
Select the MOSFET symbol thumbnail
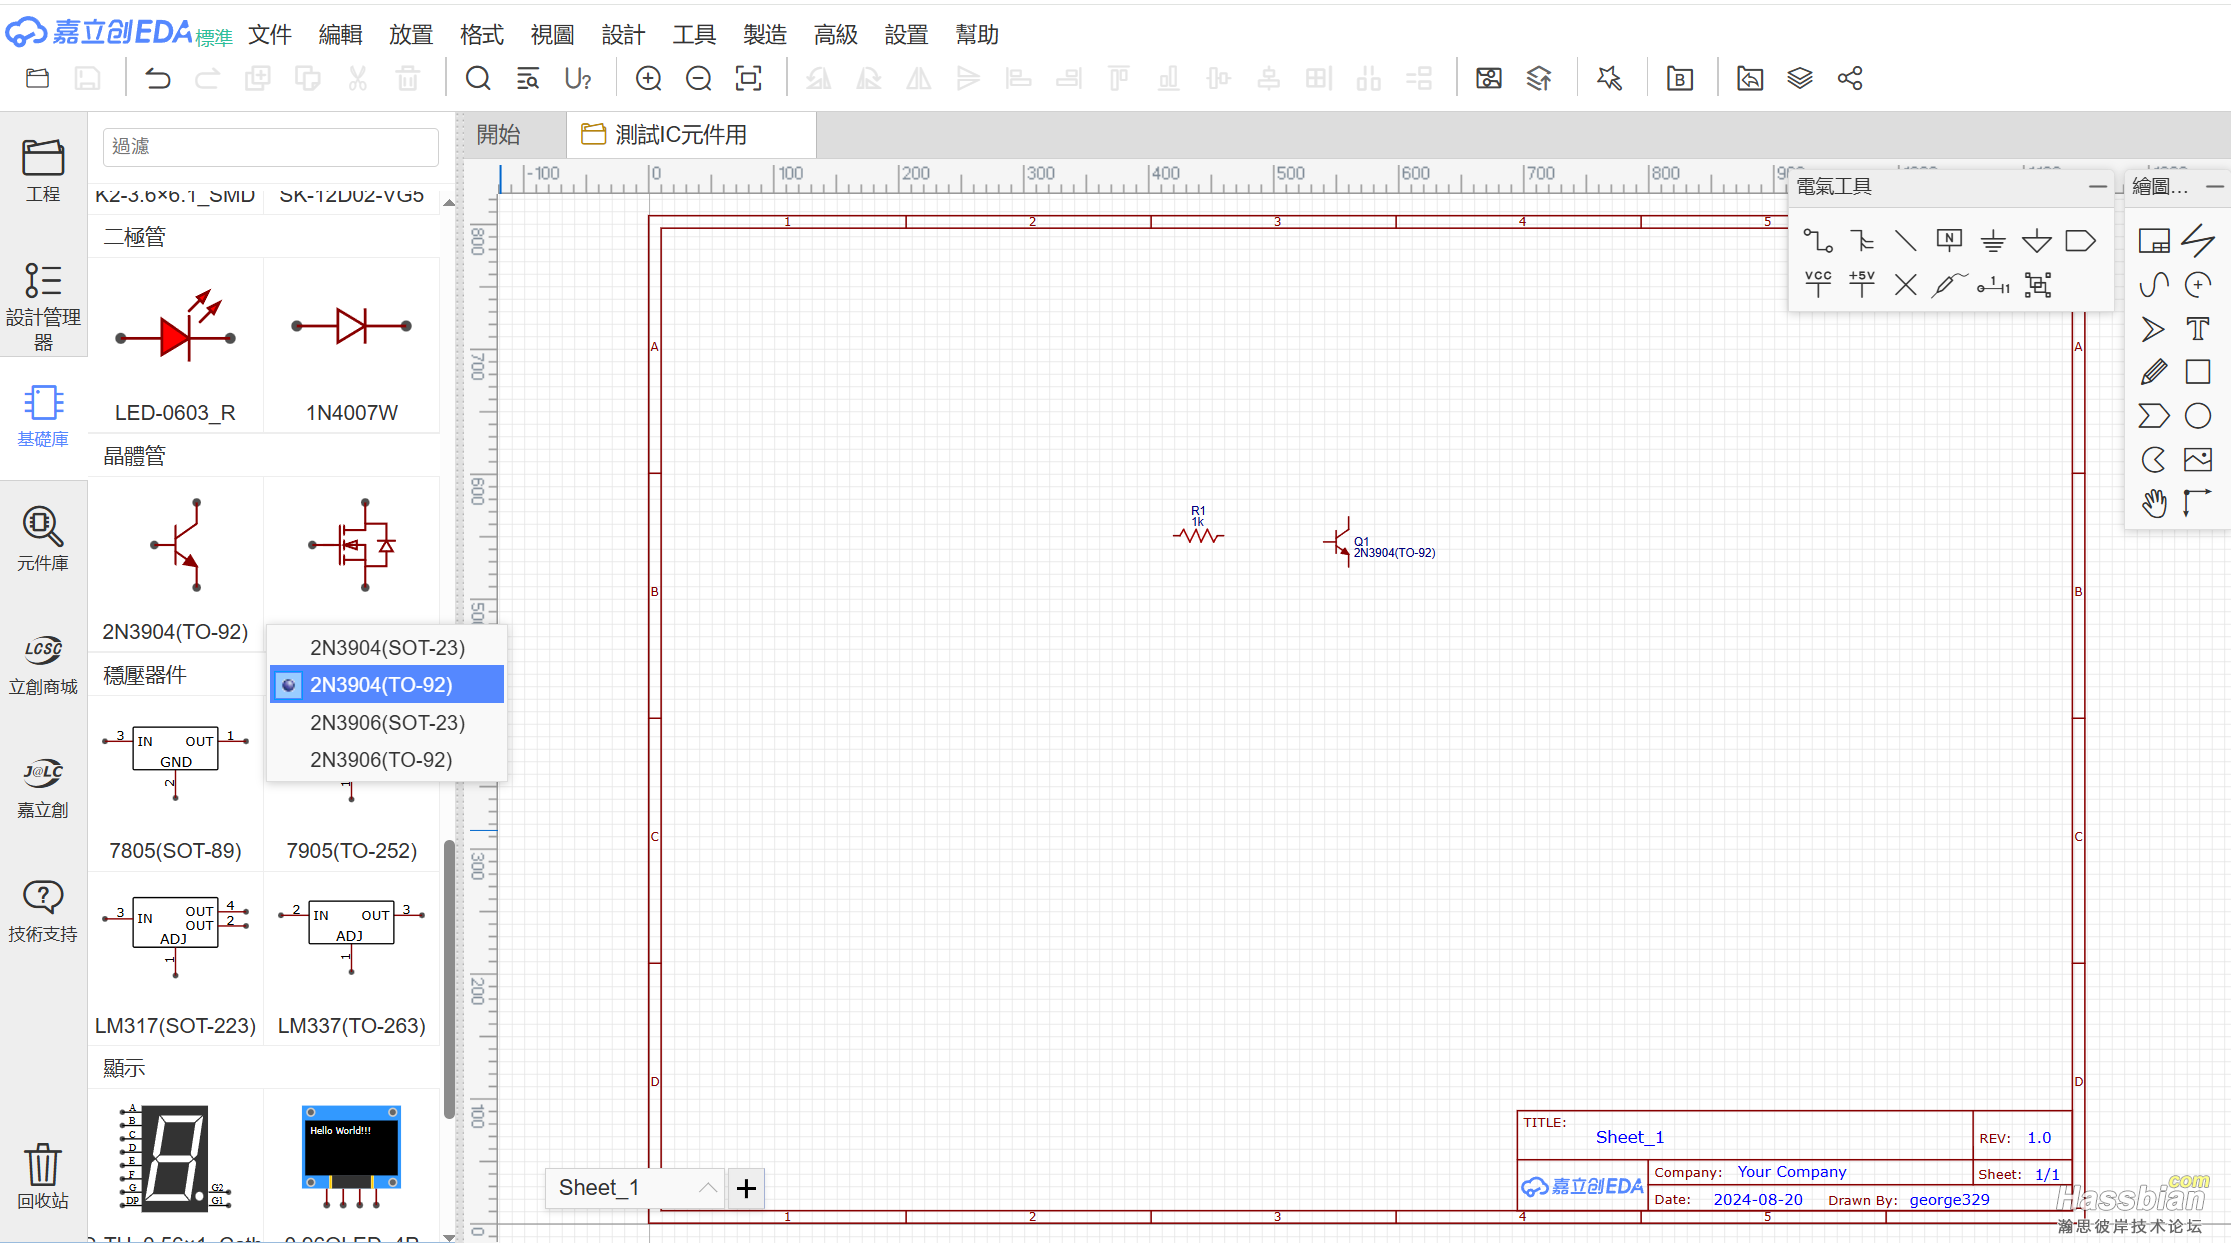coord(351,545)
